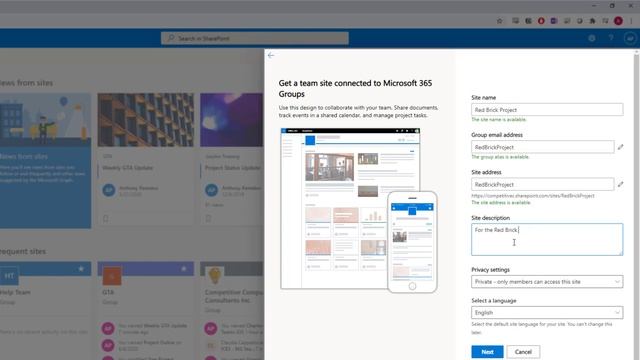Click the purple Project Status Update thumbnail
Viewport: 640px width, 360px height.
tap(232, 120)
